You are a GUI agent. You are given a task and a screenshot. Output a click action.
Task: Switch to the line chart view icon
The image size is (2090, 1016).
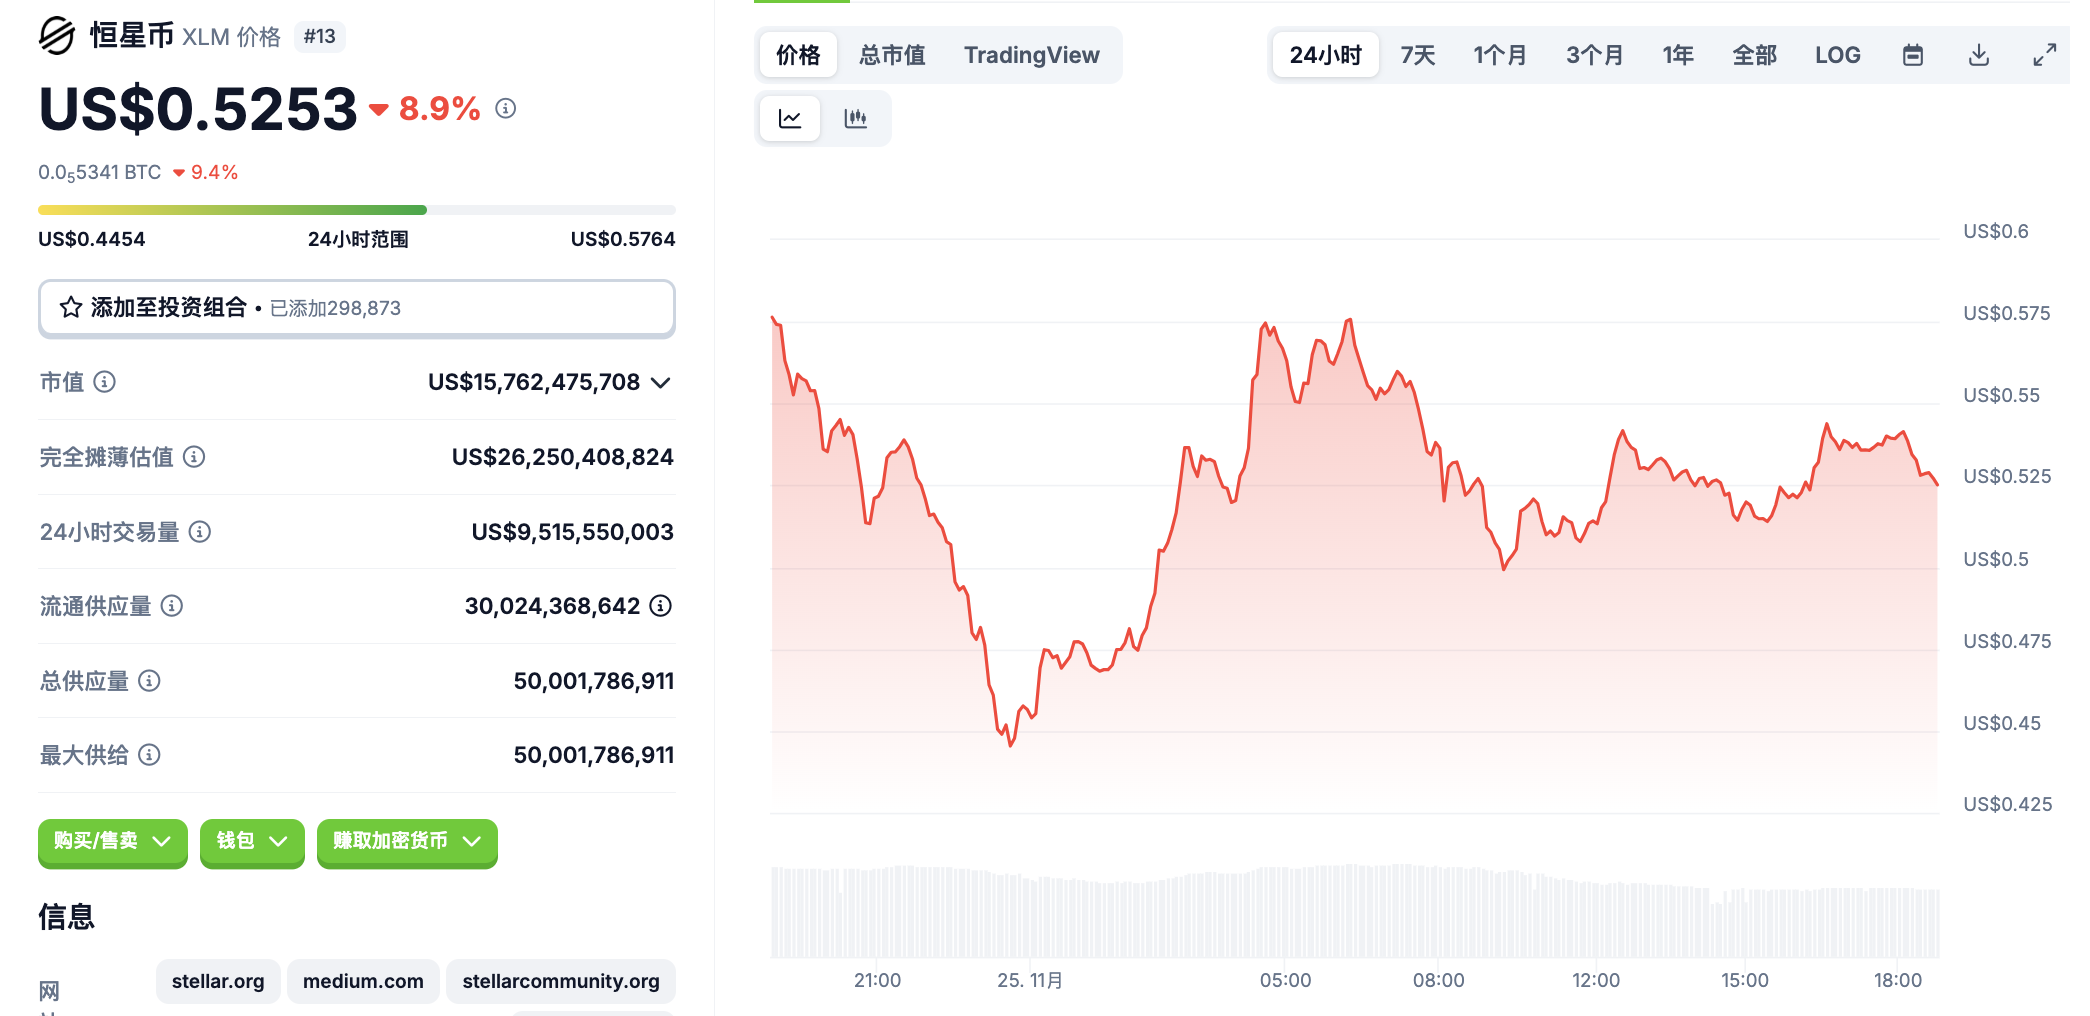point(790,119)
